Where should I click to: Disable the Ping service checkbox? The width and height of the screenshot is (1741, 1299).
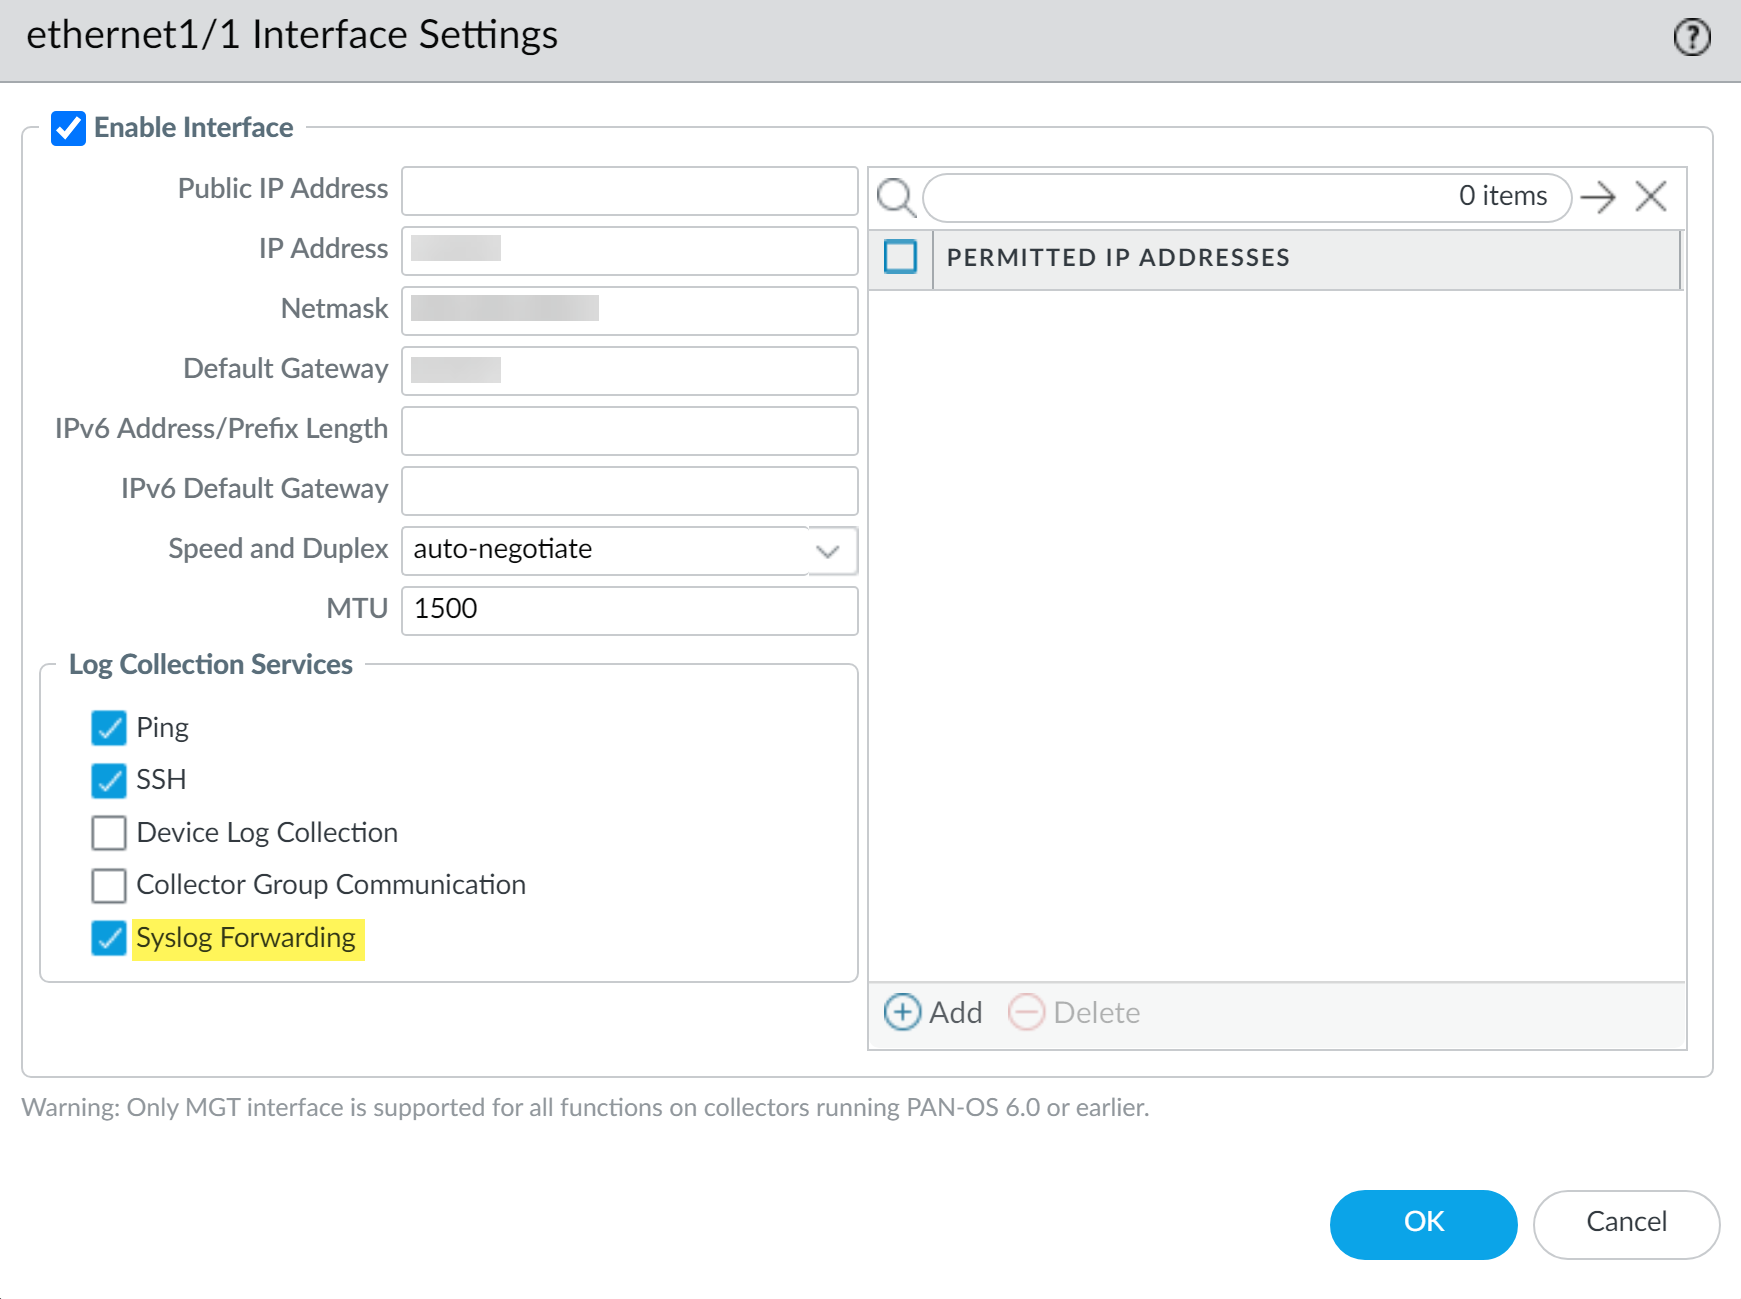[x=109, y=728]
